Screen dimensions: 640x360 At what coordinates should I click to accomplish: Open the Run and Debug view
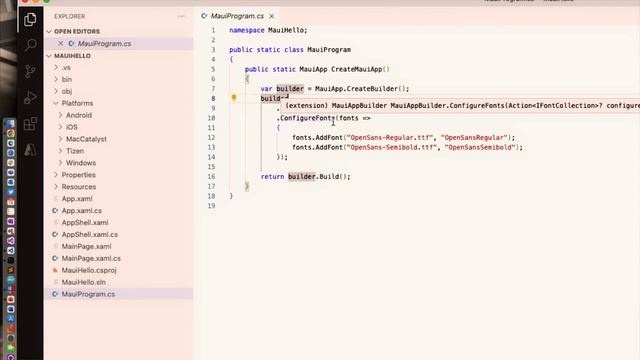pyautogui.click(x=30, y=98)
